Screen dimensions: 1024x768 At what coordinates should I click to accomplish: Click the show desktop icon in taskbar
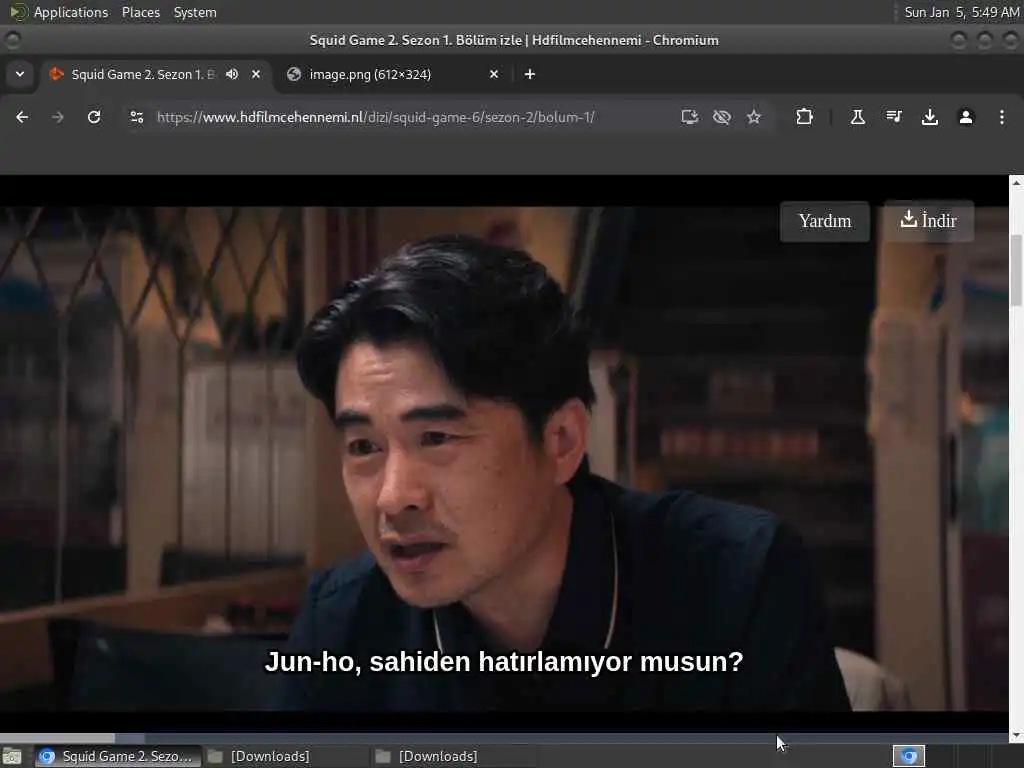(x=12, y=757)
